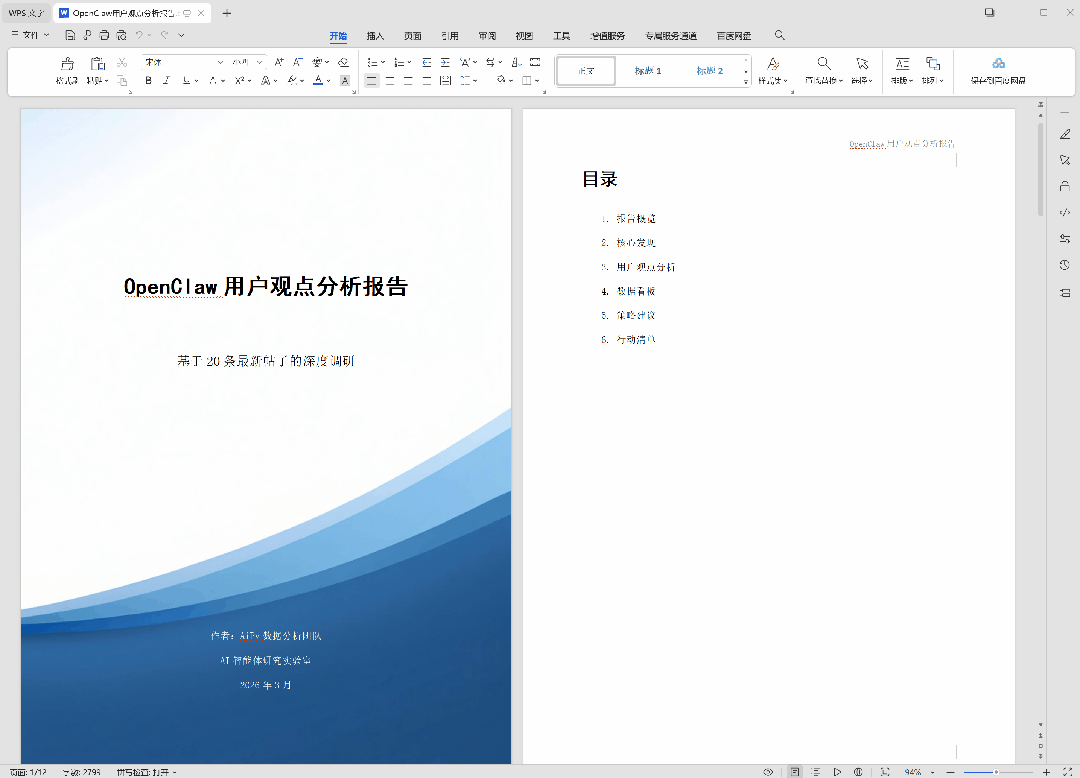1080x778 pixels.
Task: Align paragraph left
Action: point(371,81)
